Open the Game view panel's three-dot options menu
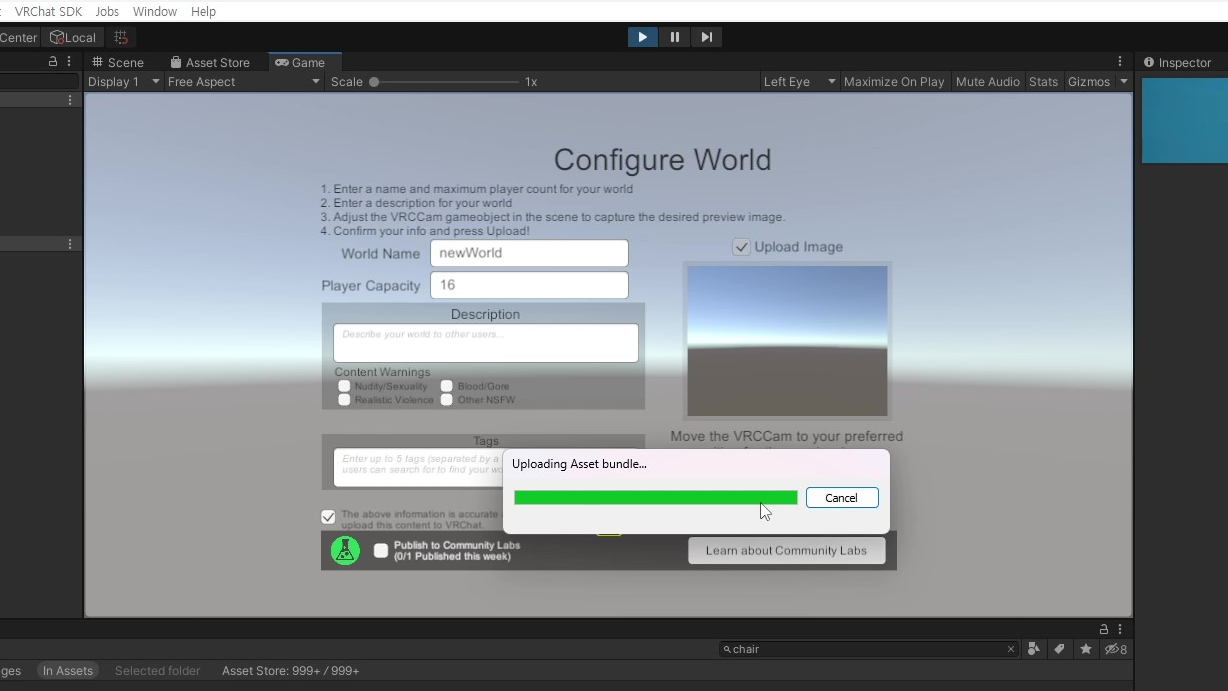Image resolution: width=1228 pixels, height=691 pixels. click(x=1120, y=62)
